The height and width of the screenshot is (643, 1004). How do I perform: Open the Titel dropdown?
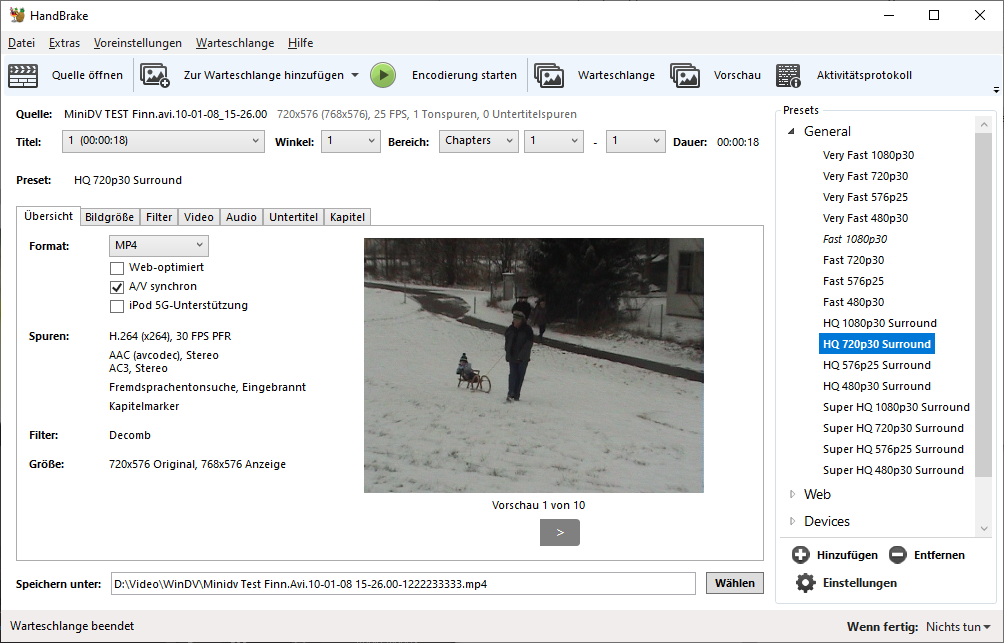(163, 141)
